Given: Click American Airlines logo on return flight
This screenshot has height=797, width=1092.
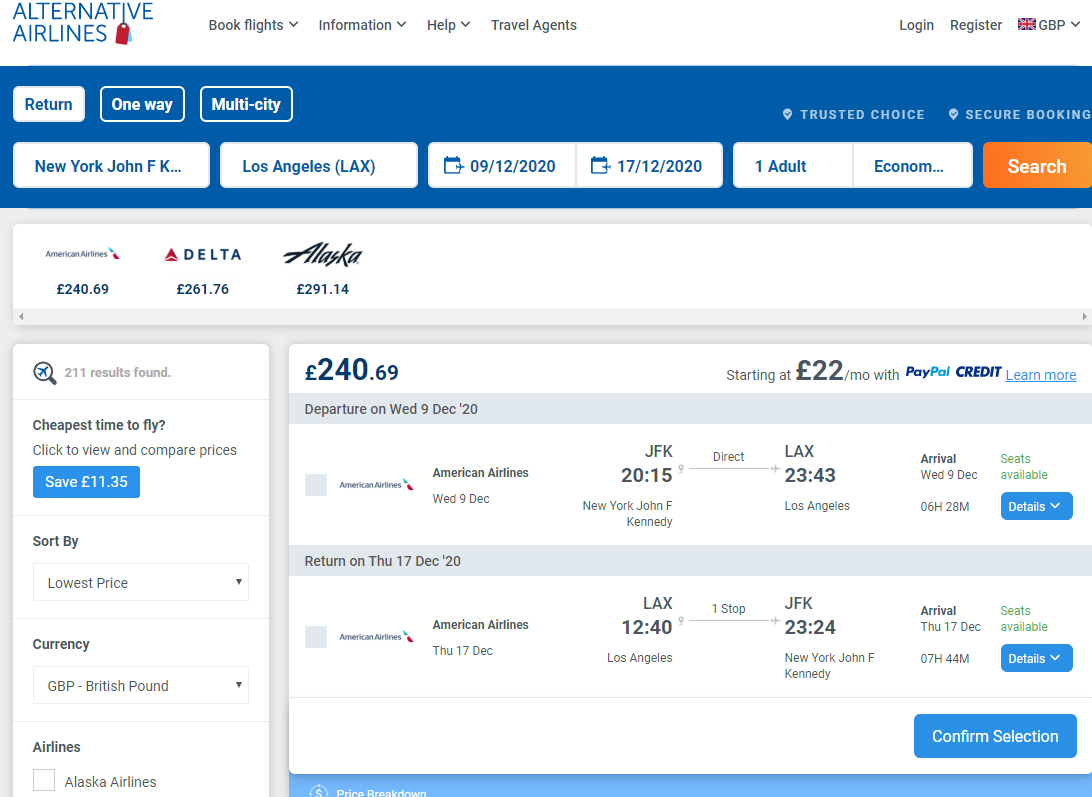Looking at the screenshot, I should point(376,637).
